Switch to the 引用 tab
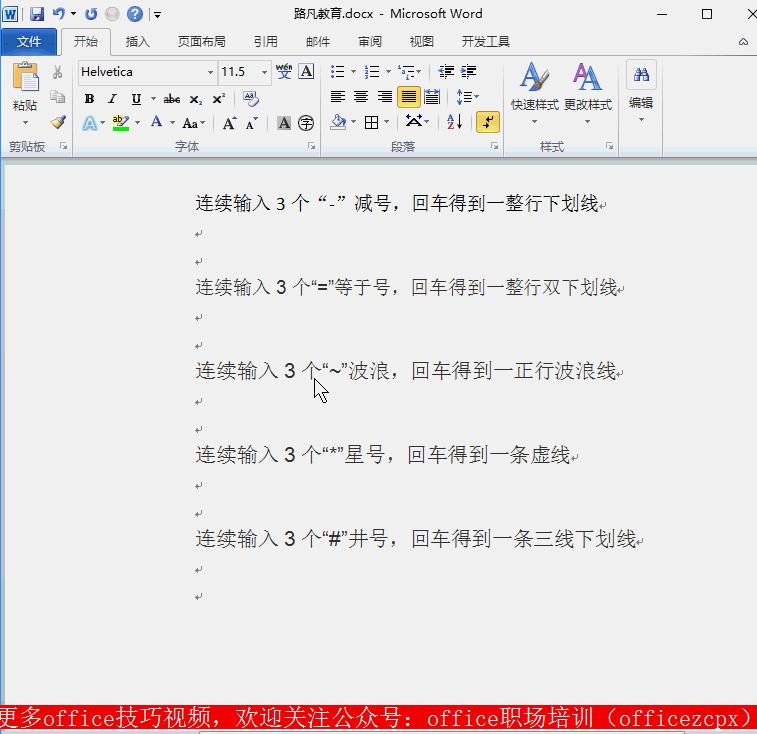The height and width of the screenshot is (734, 757). (266, 42)
